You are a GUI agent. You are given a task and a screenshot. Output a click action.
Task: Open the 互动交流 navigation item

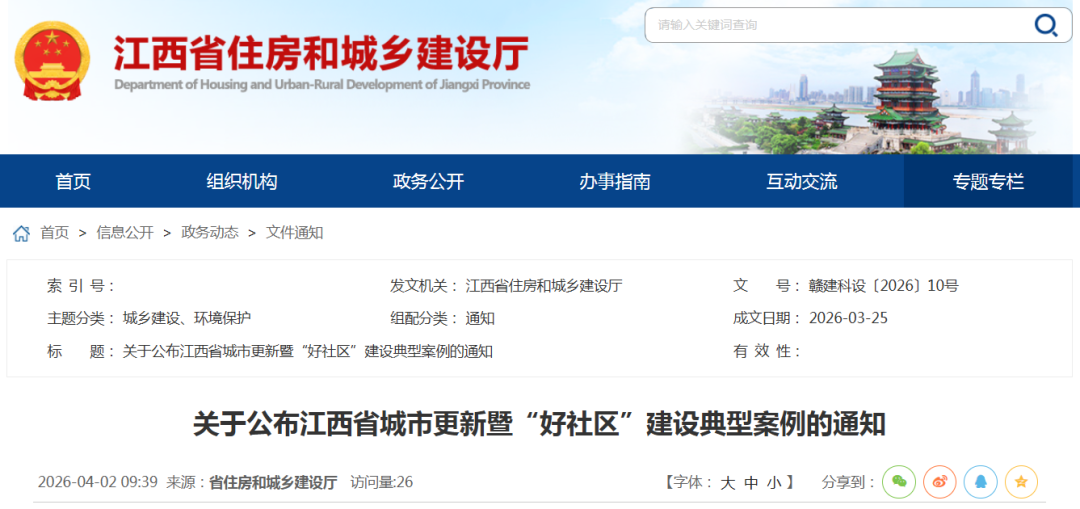tap(802, 182)
